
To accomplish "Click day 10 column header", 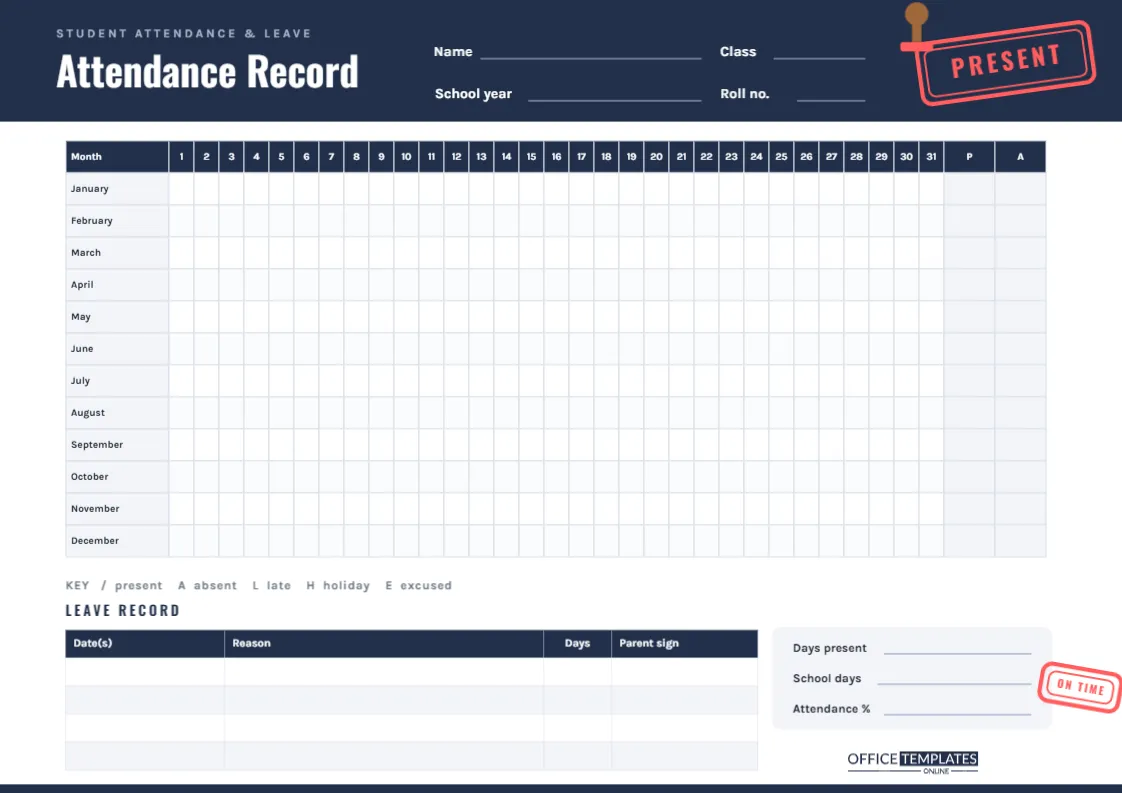I will tap(406, 157).
